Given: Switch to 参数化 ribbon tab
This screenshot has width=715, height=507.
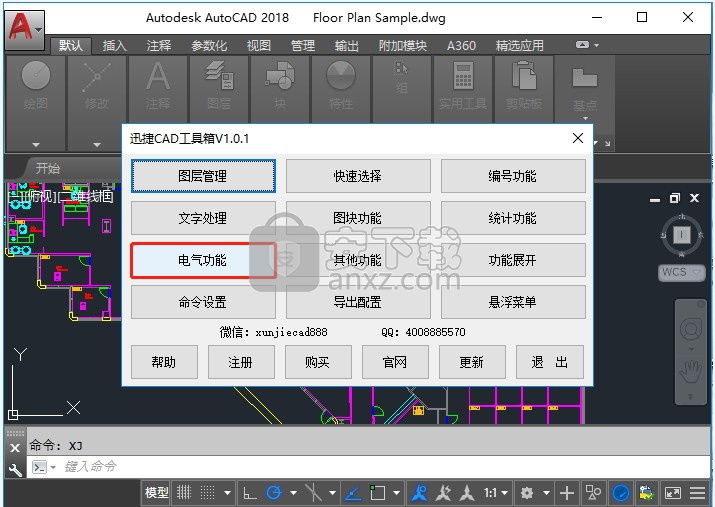Looking at the screenshot, I should click(209, 46).
